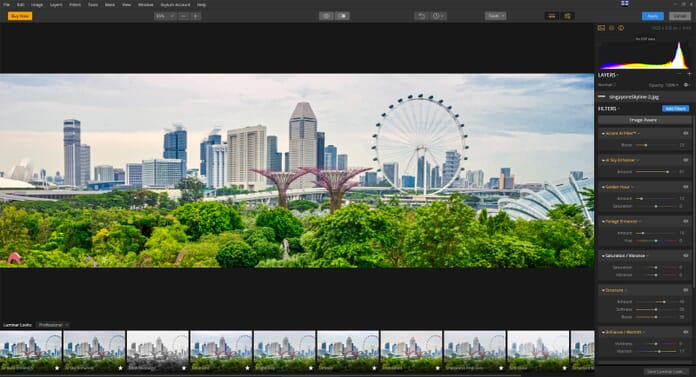
Task: Click the eye quick preview icon
Action: (x=326, y=16)
